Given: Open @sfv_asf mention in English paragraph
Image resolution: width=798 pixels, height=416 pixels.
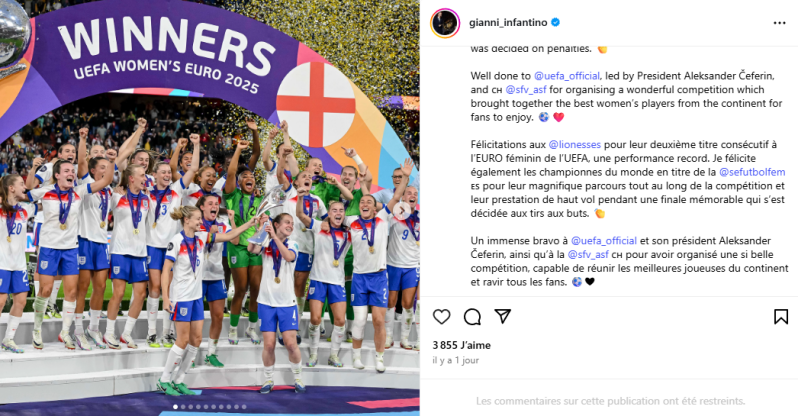Looking at the screenshot, I should (526, 90).
